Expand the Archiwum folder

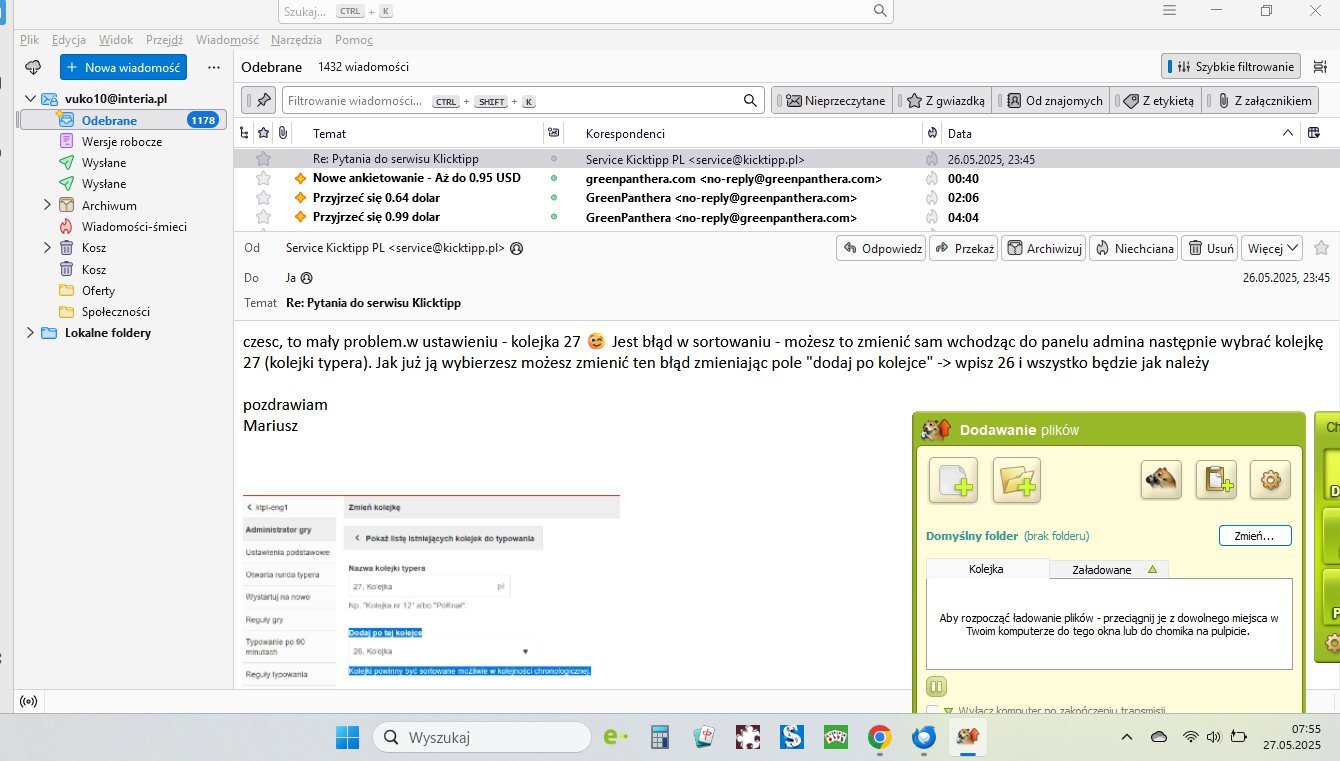click(47, 205)
